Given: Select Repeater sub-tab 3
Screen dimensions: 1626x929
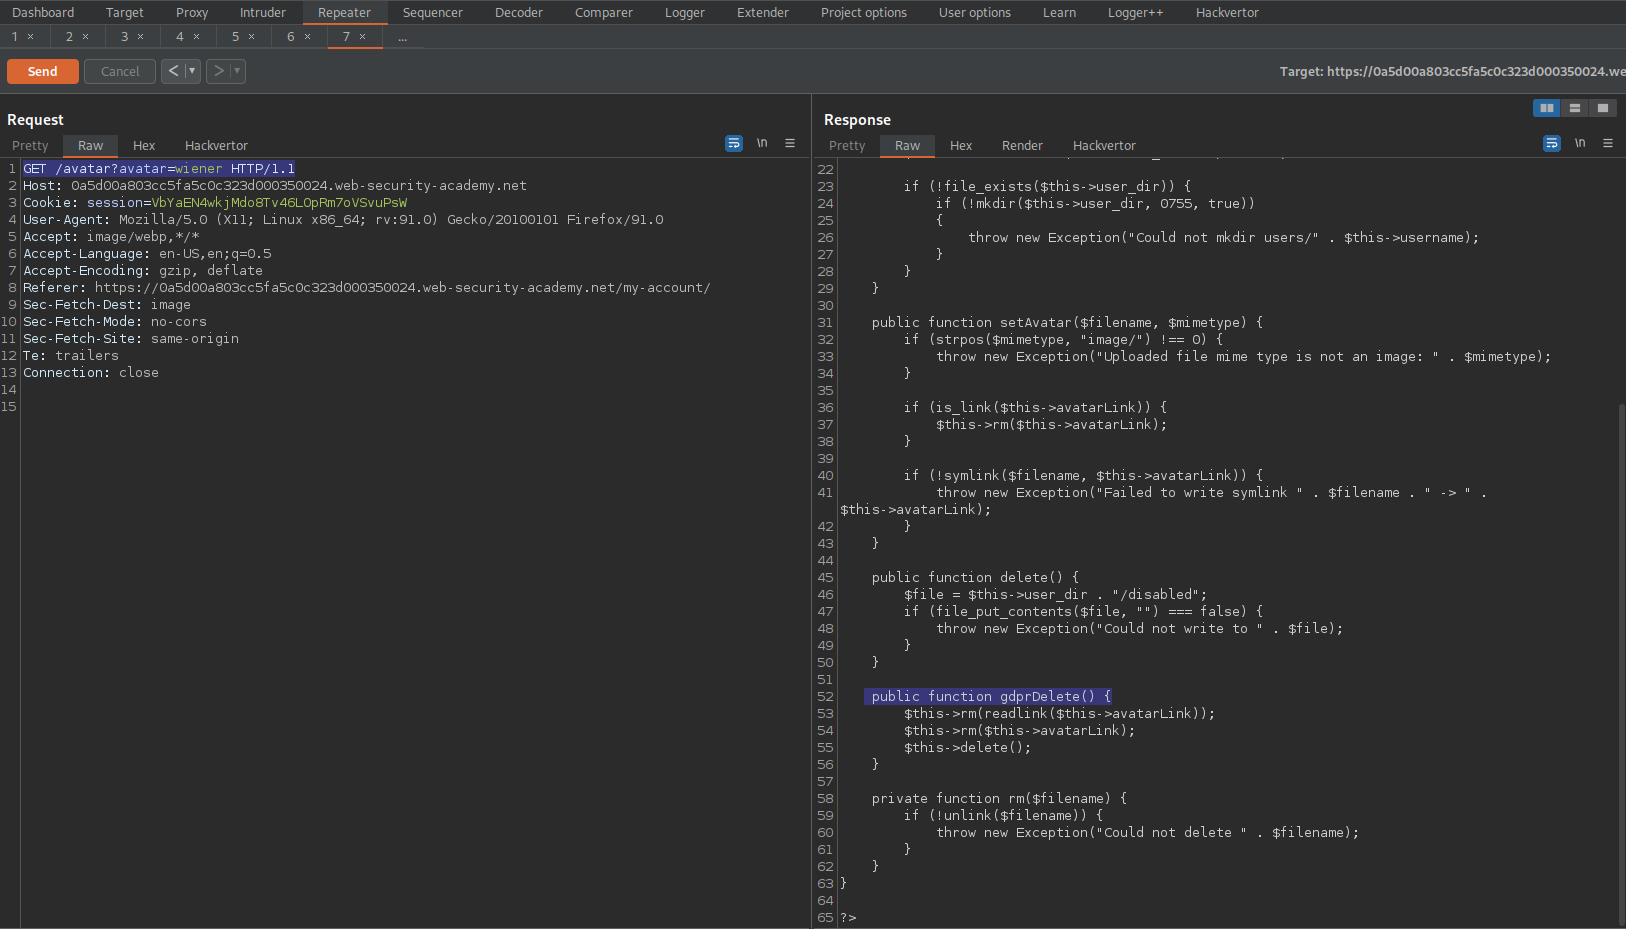Looking at the screenshot, I should point(125,37).
